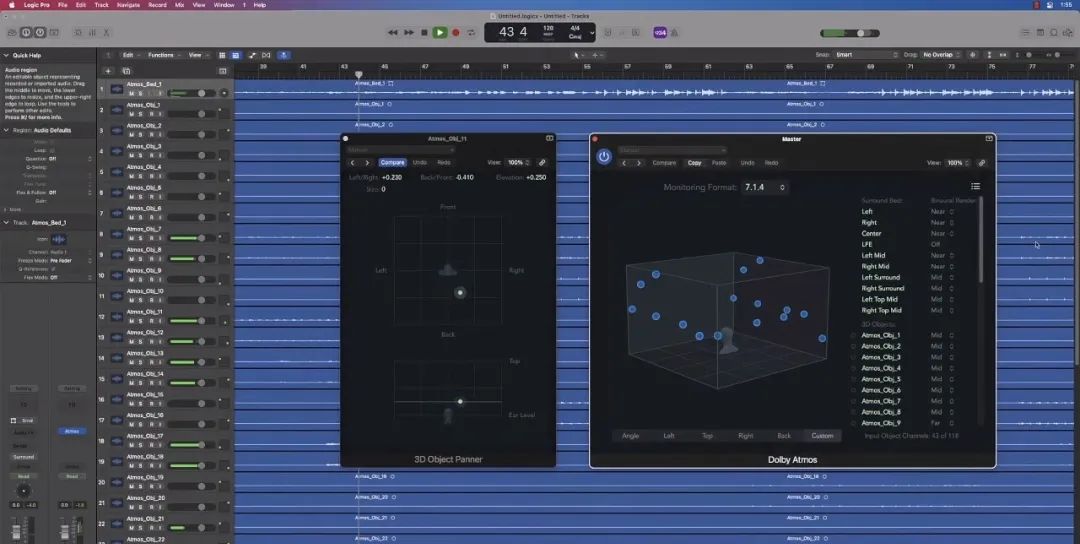1080x544 pixels.
Task: Open the Mixer from the control bar
Action: [x=91, y=32]
